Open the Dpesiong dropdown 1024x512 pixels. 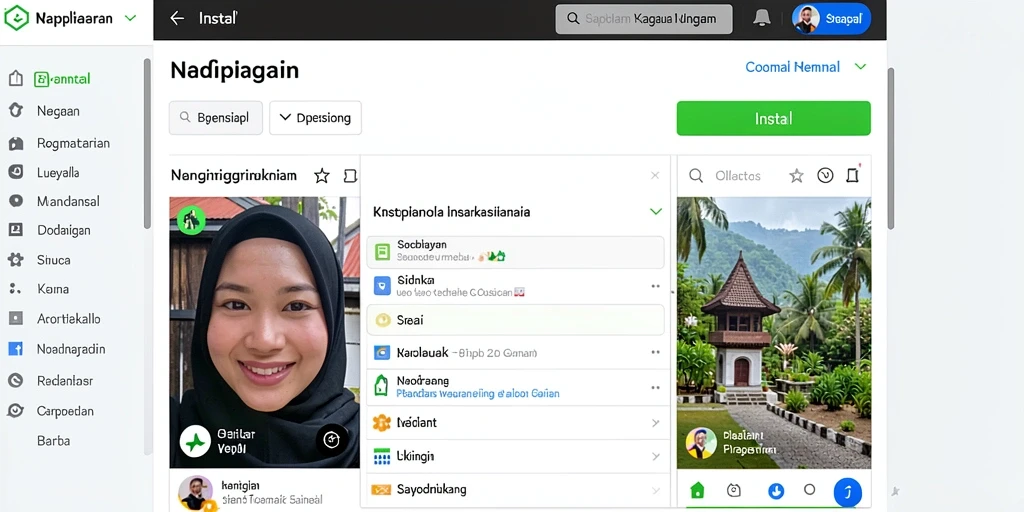point(315,118)
